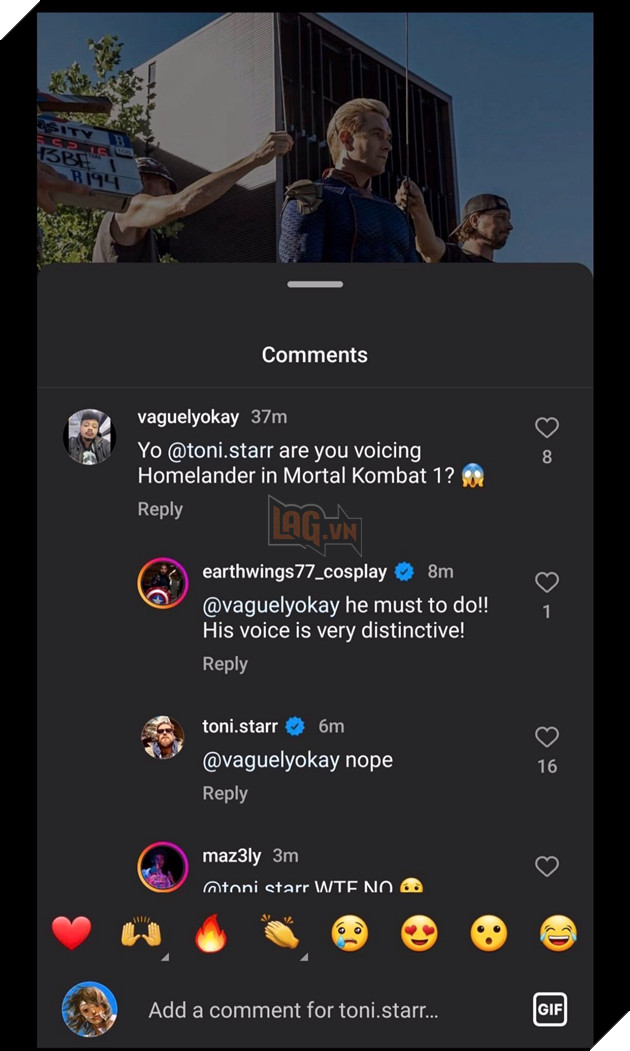Reply to vaguelyokay's comment

click(160, 509)
